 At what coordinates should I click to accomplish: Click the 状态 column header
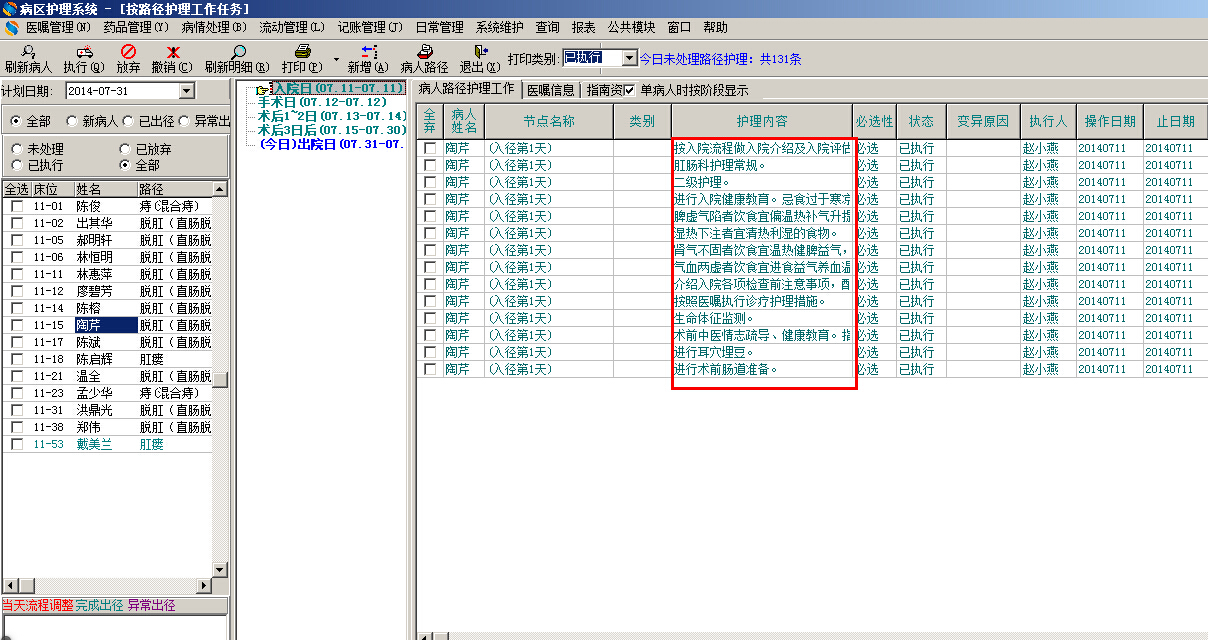click(x=921, y=121)
